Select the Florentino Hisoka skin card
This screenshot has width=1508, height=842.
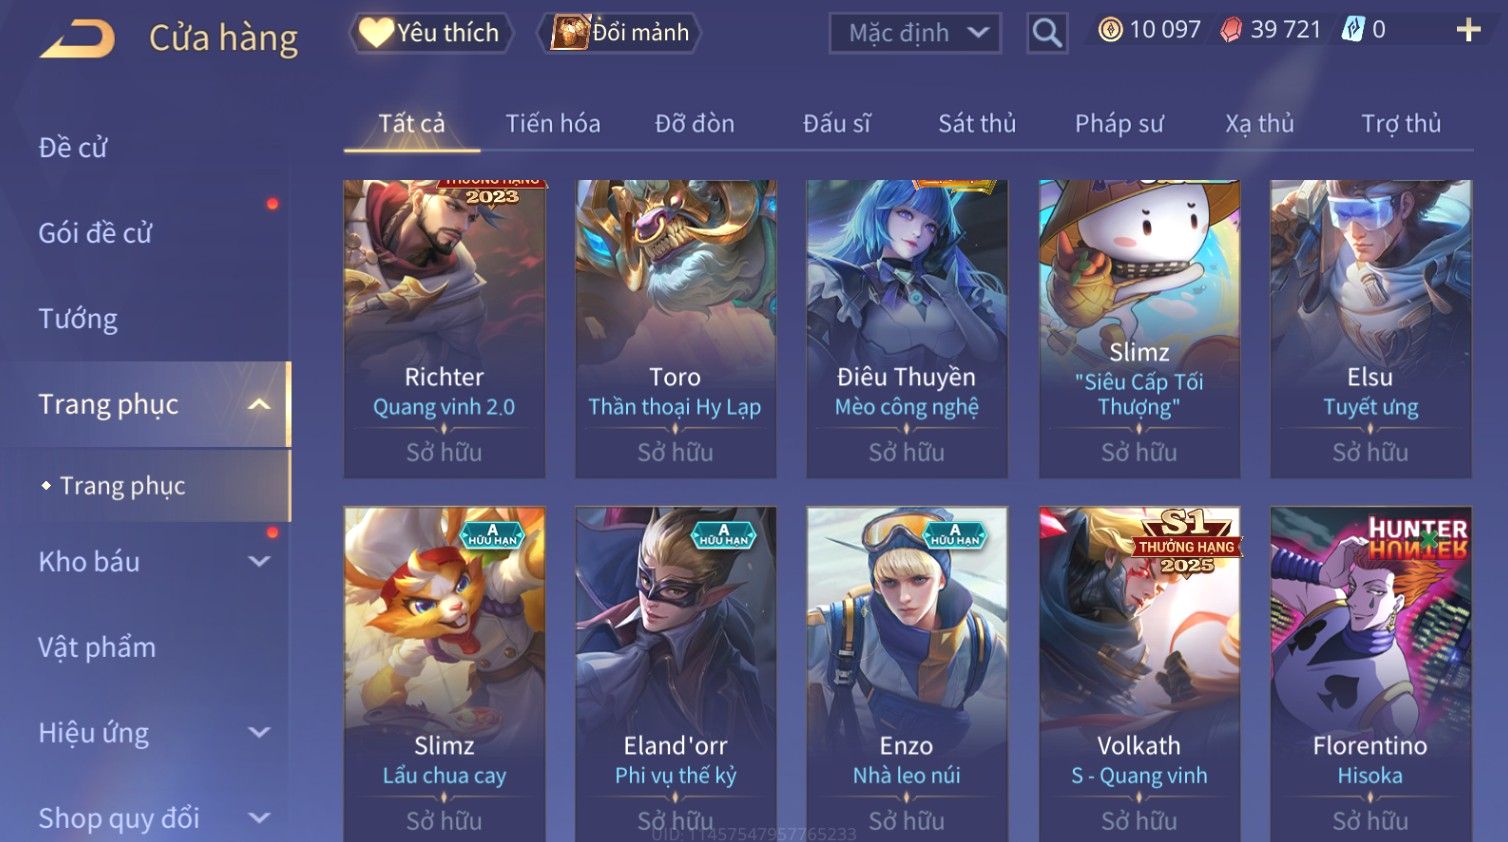[x=1370, y=674]
